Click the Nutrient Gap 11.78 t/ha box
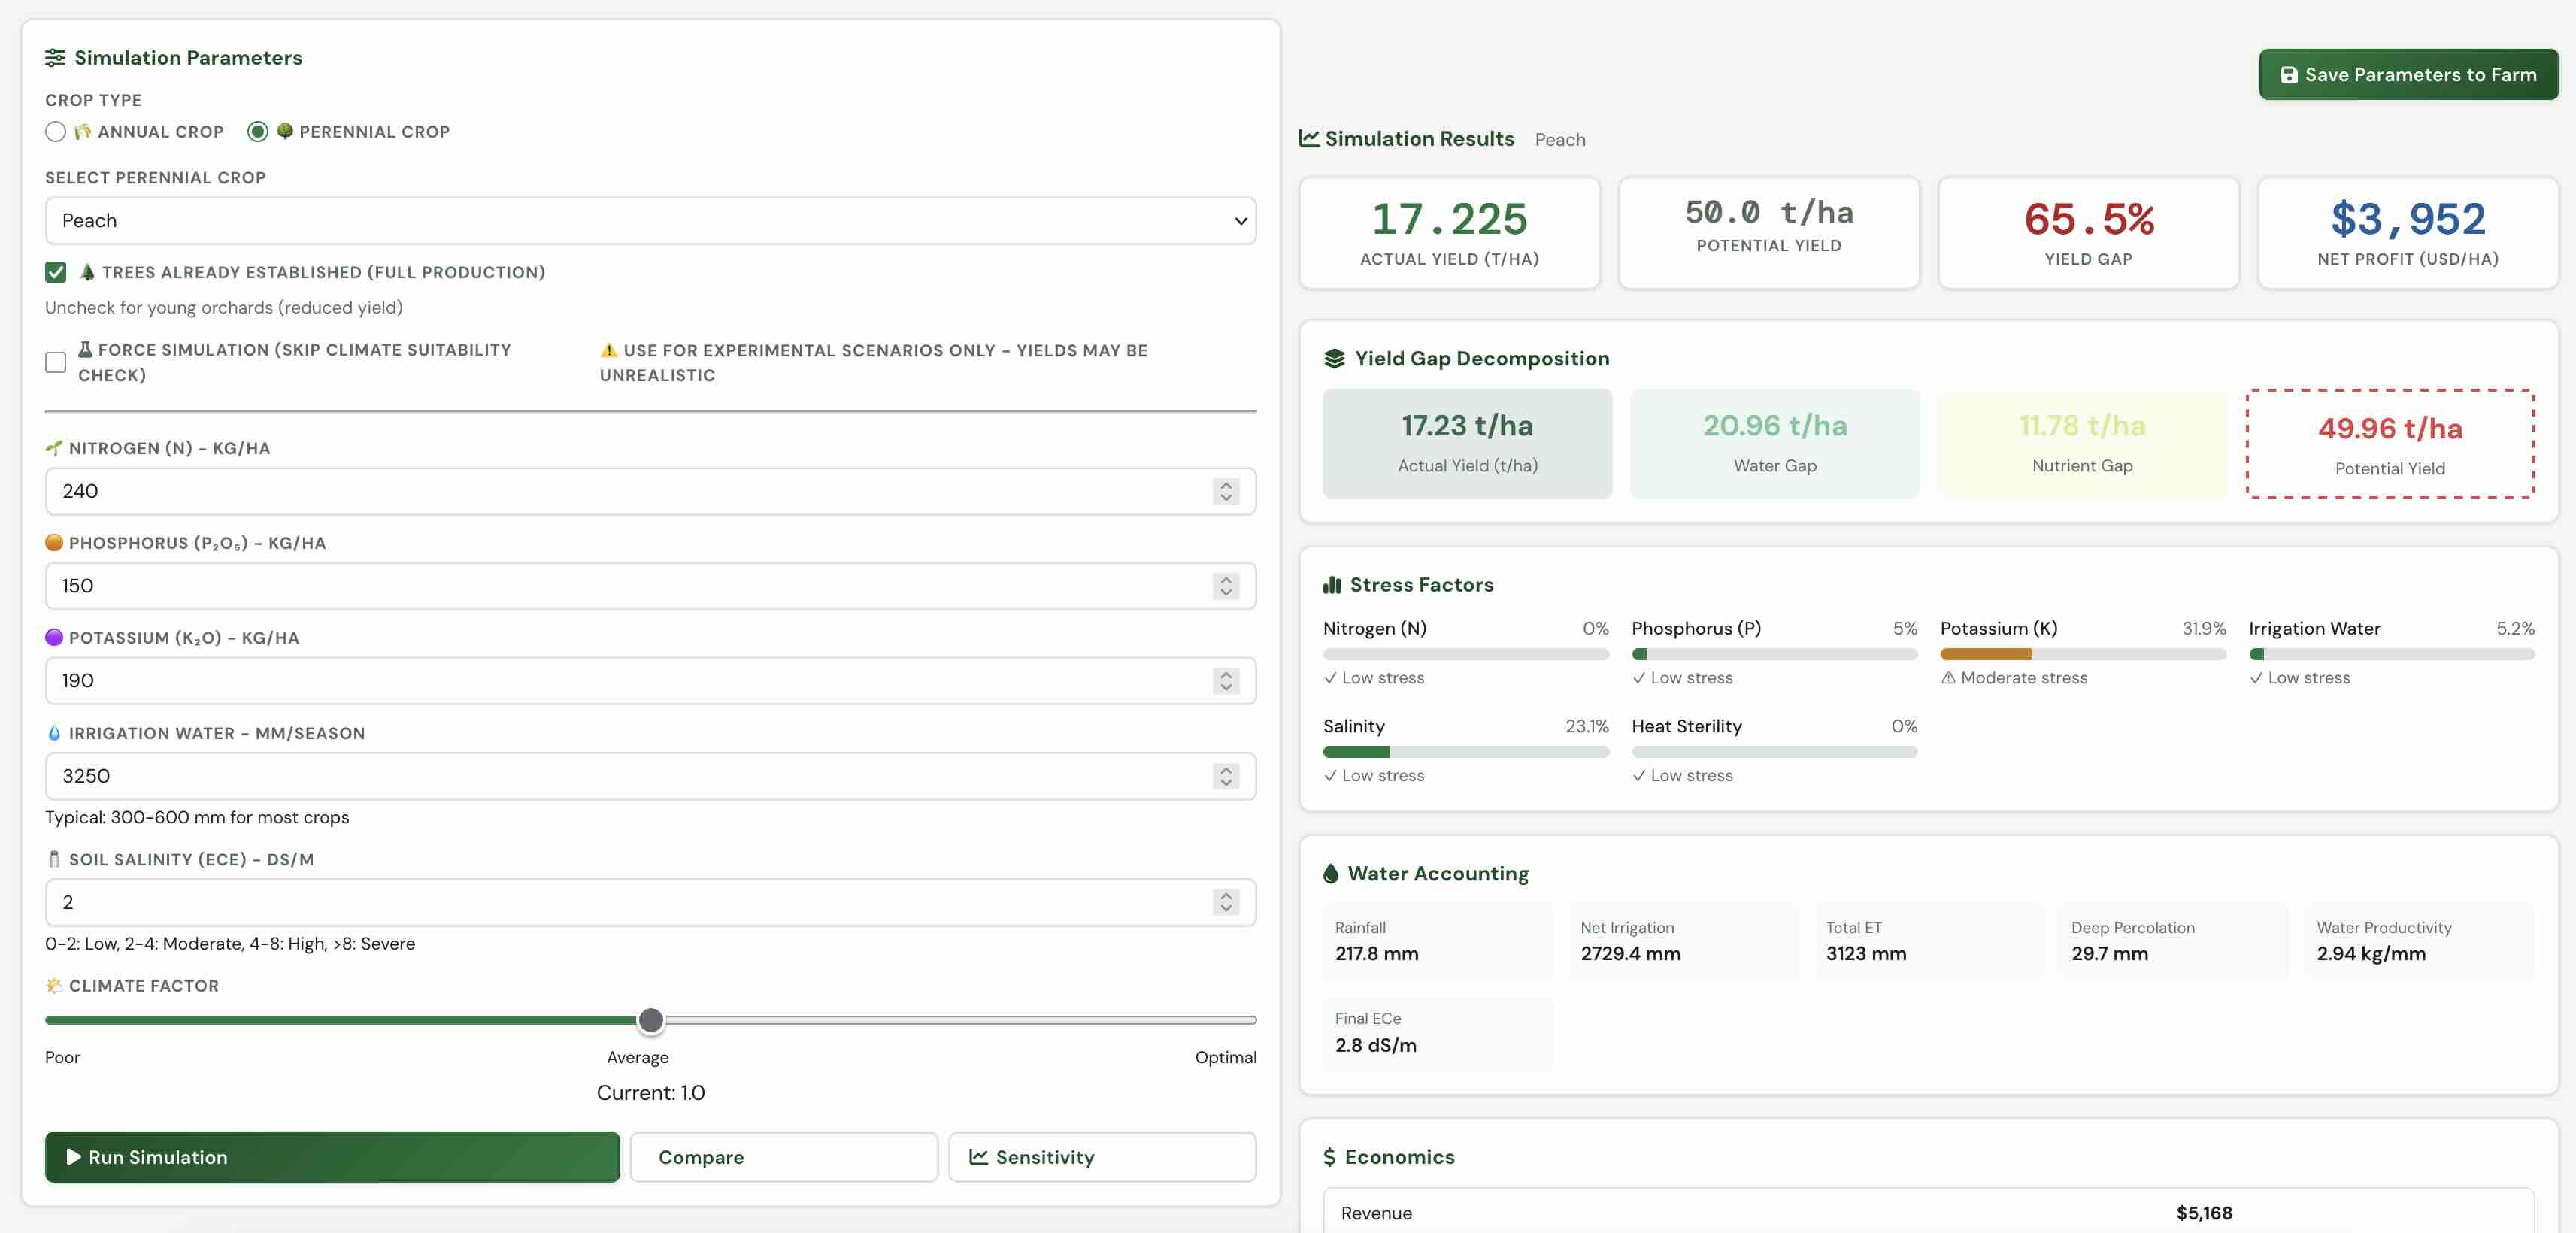This screenshot has width=2576, height=1233. [x=2082, y=444]
